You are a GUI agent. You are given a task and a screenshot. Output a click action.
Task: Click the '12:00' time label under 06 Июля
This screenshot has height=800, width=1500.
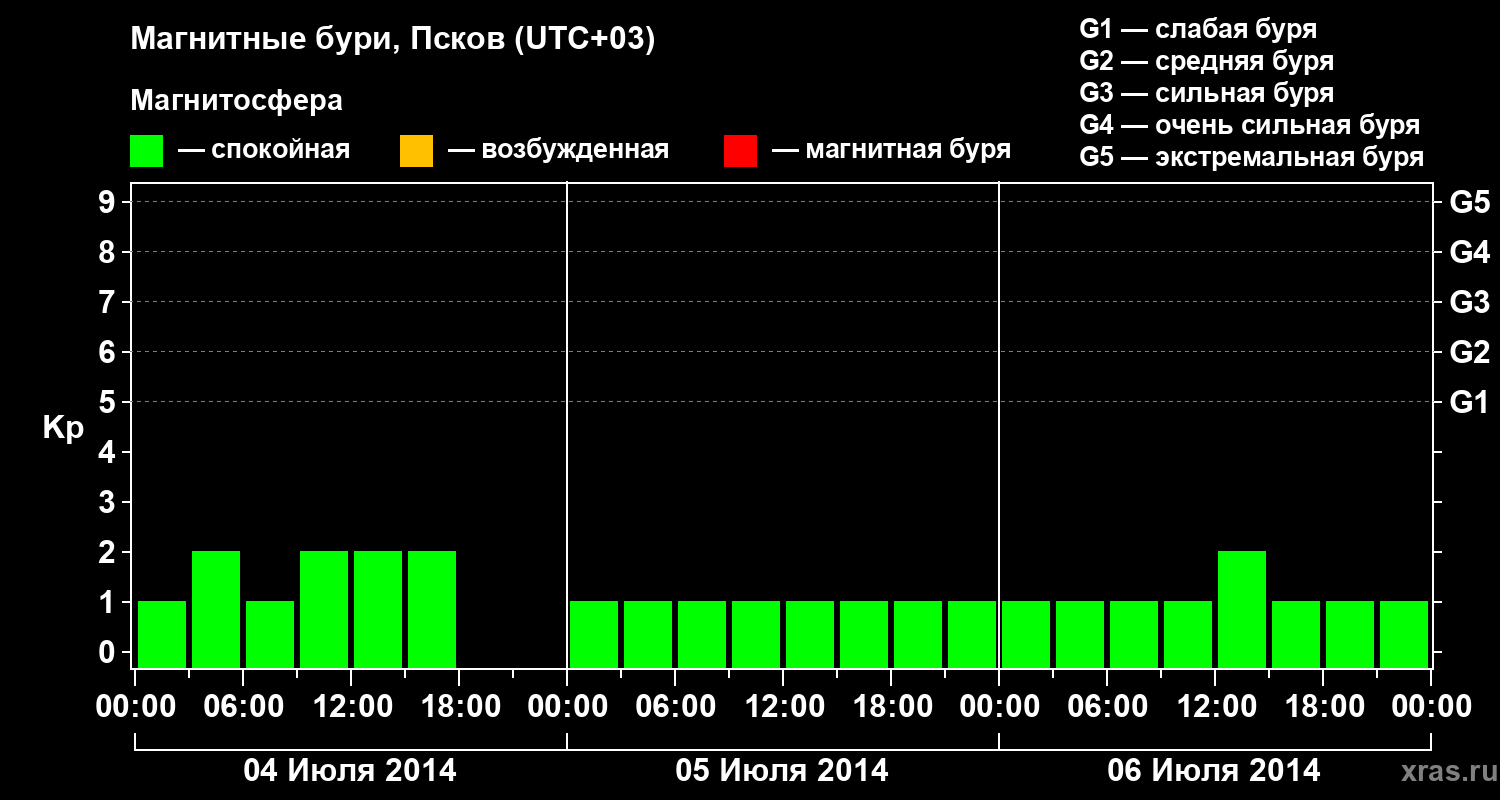click(x=1215, y=707)
